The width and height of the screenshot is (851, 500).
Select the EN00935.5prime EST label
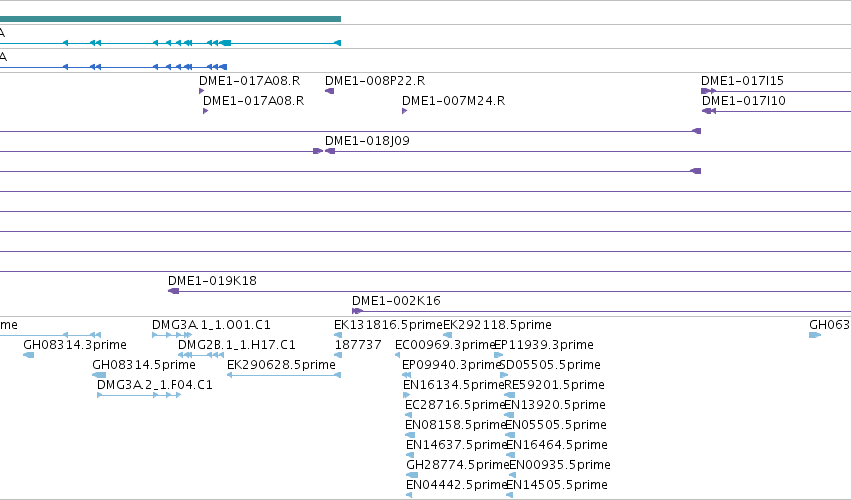tap(560, 465)
